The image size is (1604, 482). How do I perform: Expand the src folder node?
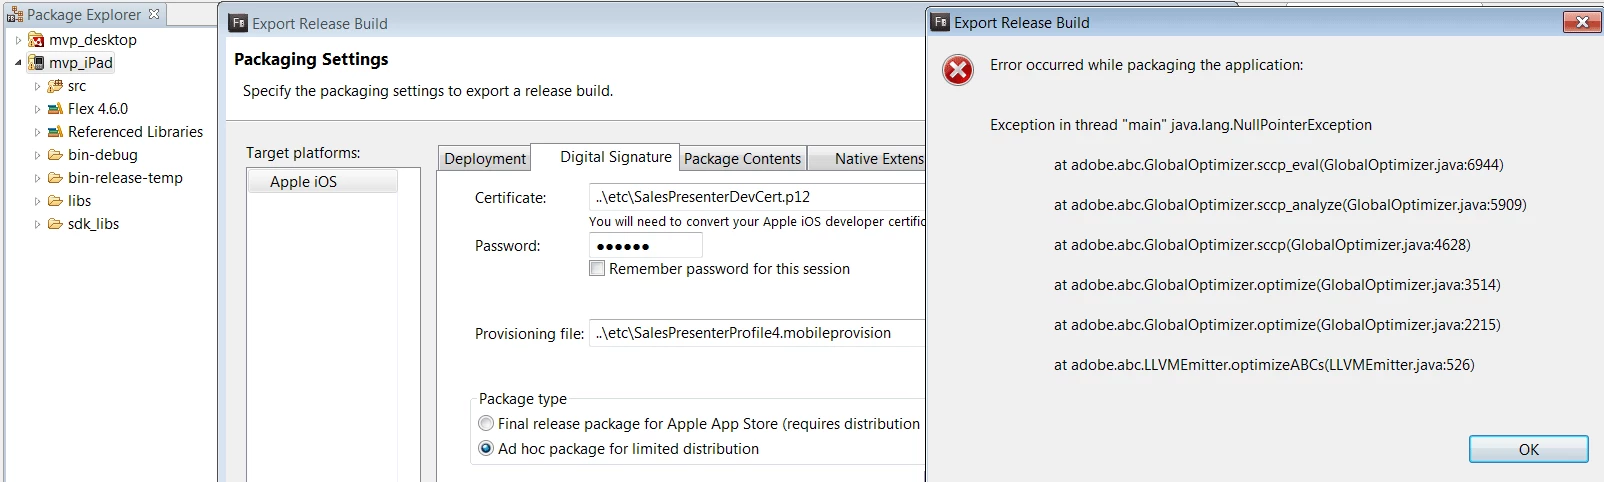[x=38, y=86]
